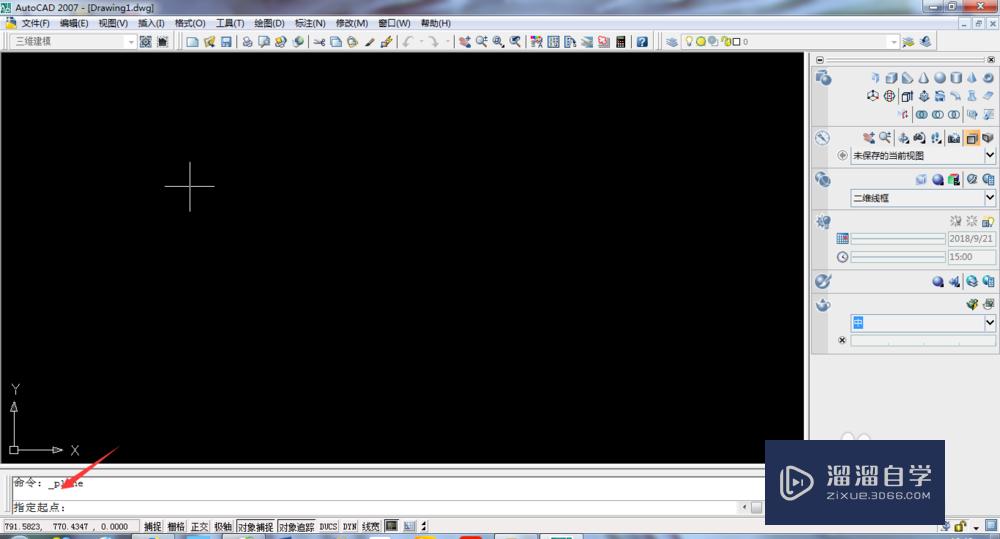Click the Box tool in dashboard

coord(891,78)
